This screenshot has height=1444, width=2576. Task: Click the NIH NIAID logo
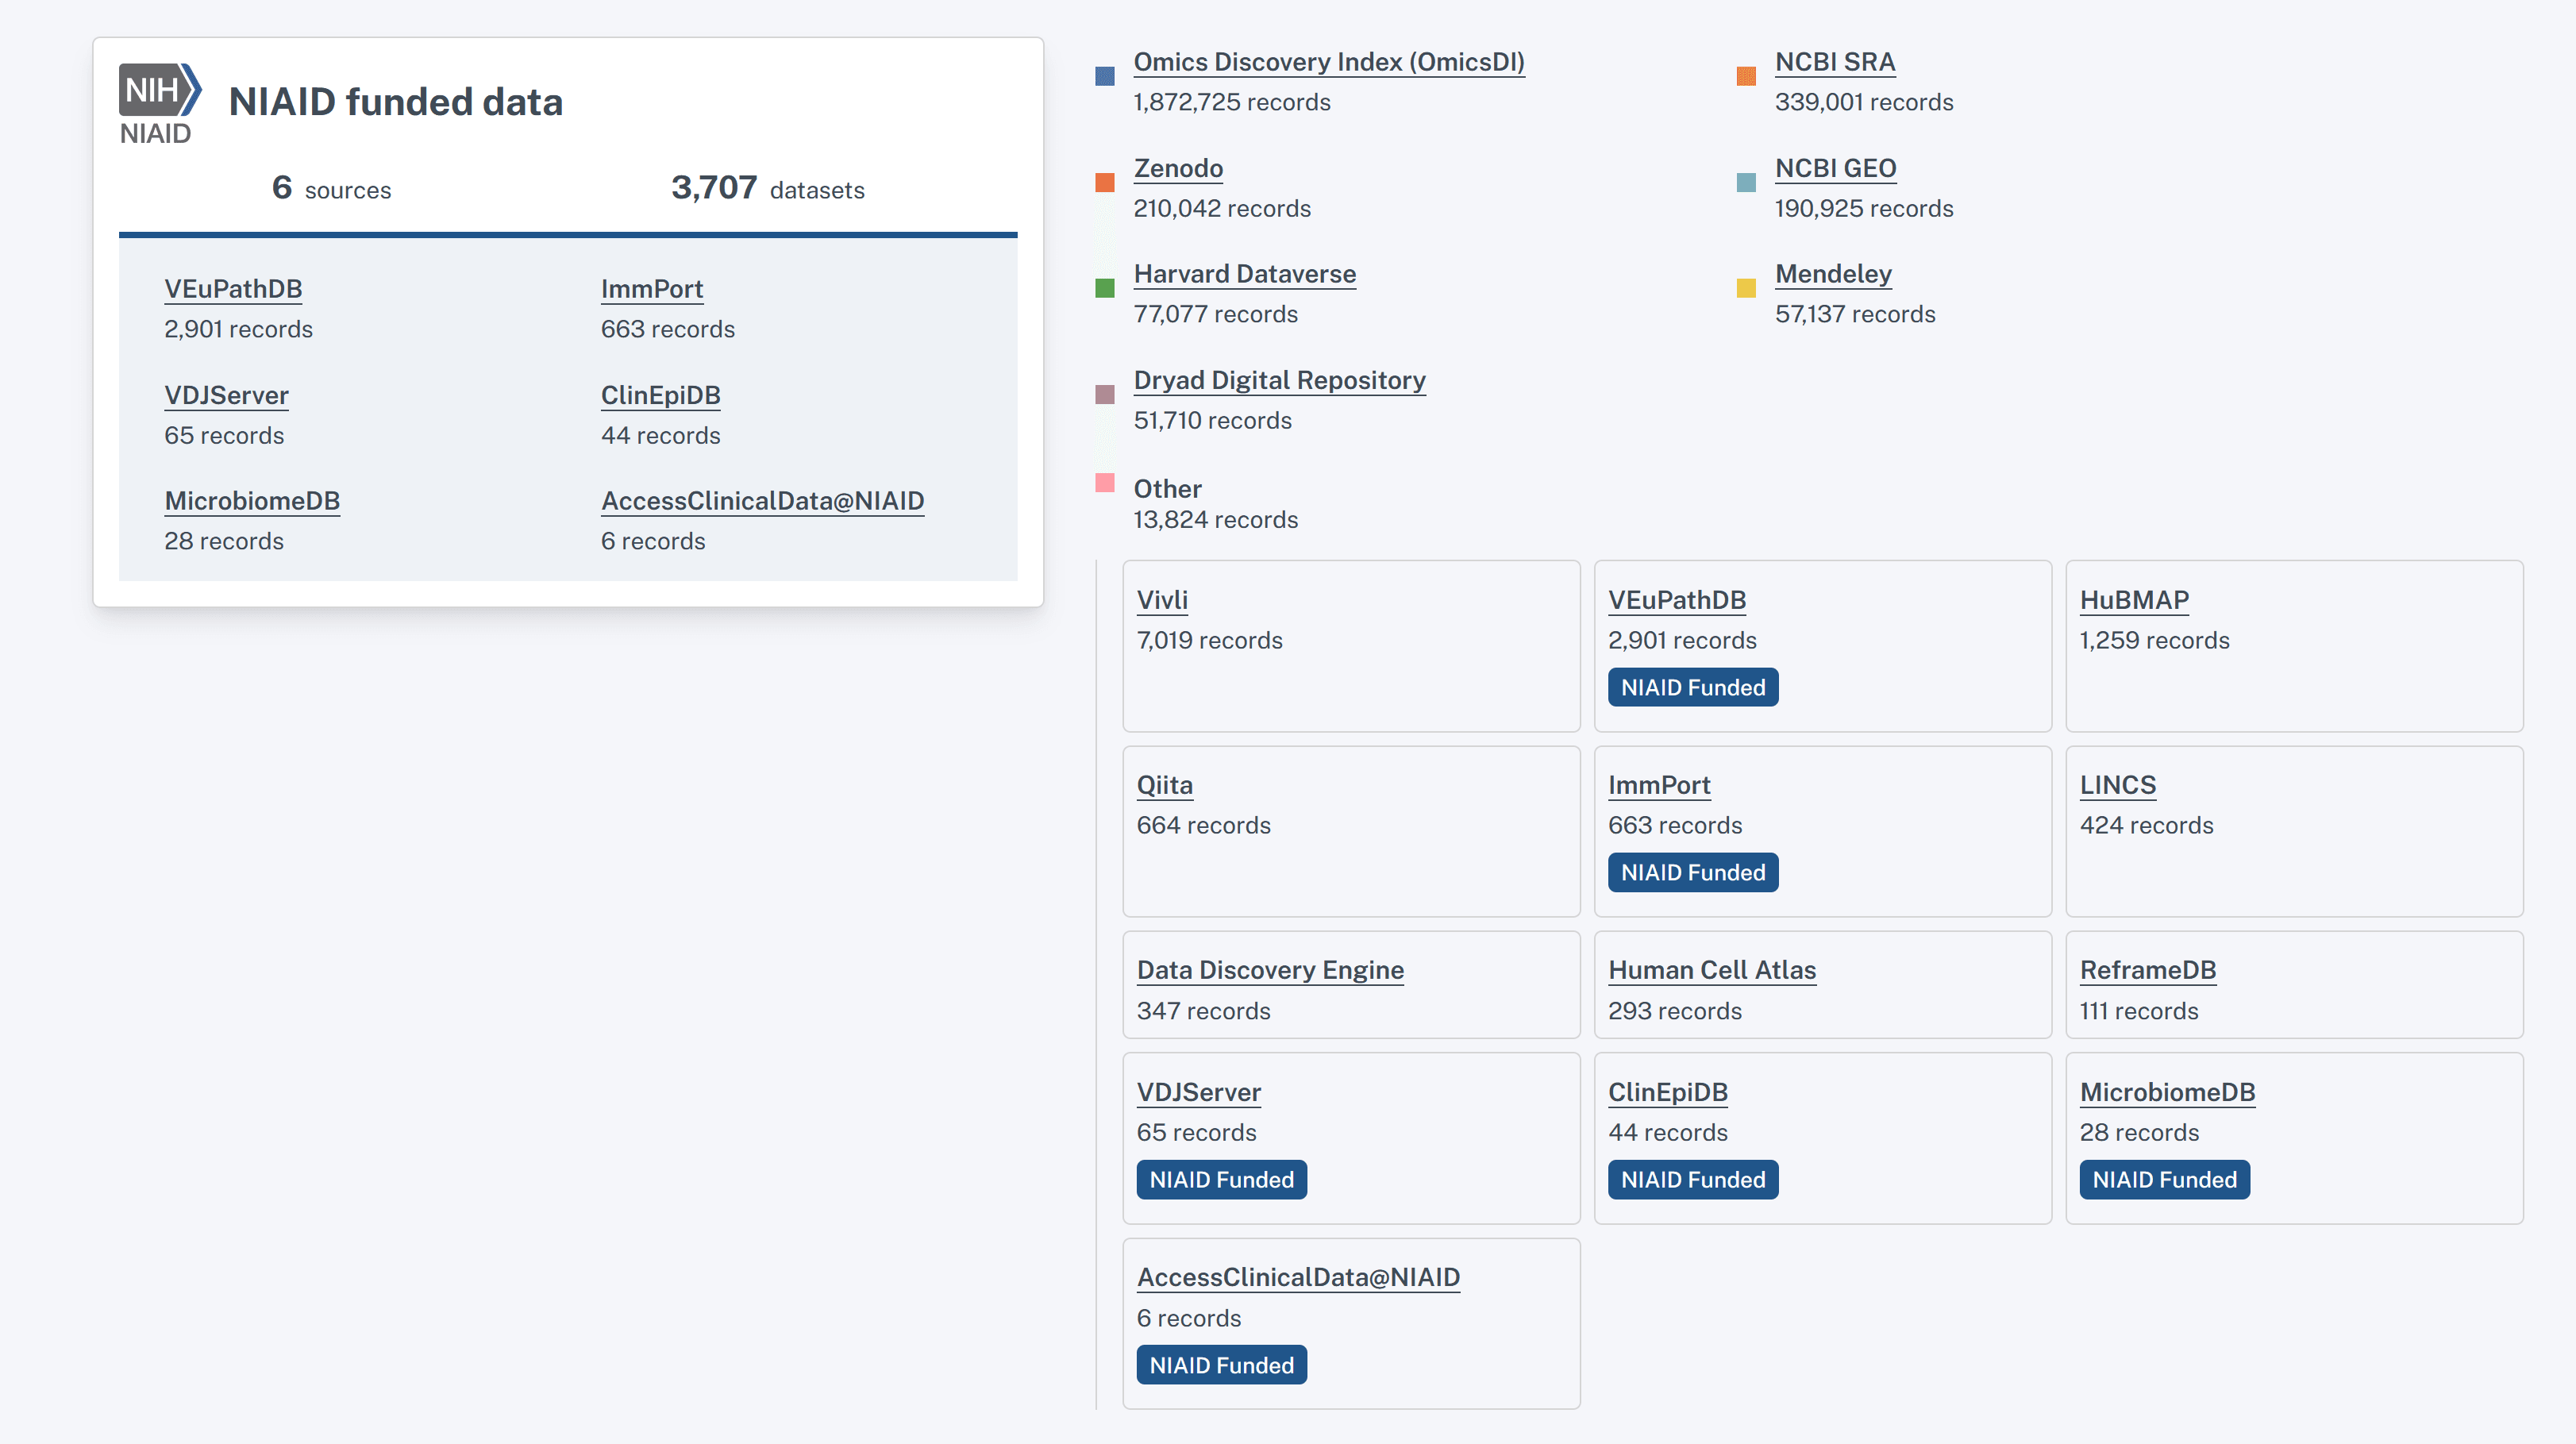(x=160, y=105)
